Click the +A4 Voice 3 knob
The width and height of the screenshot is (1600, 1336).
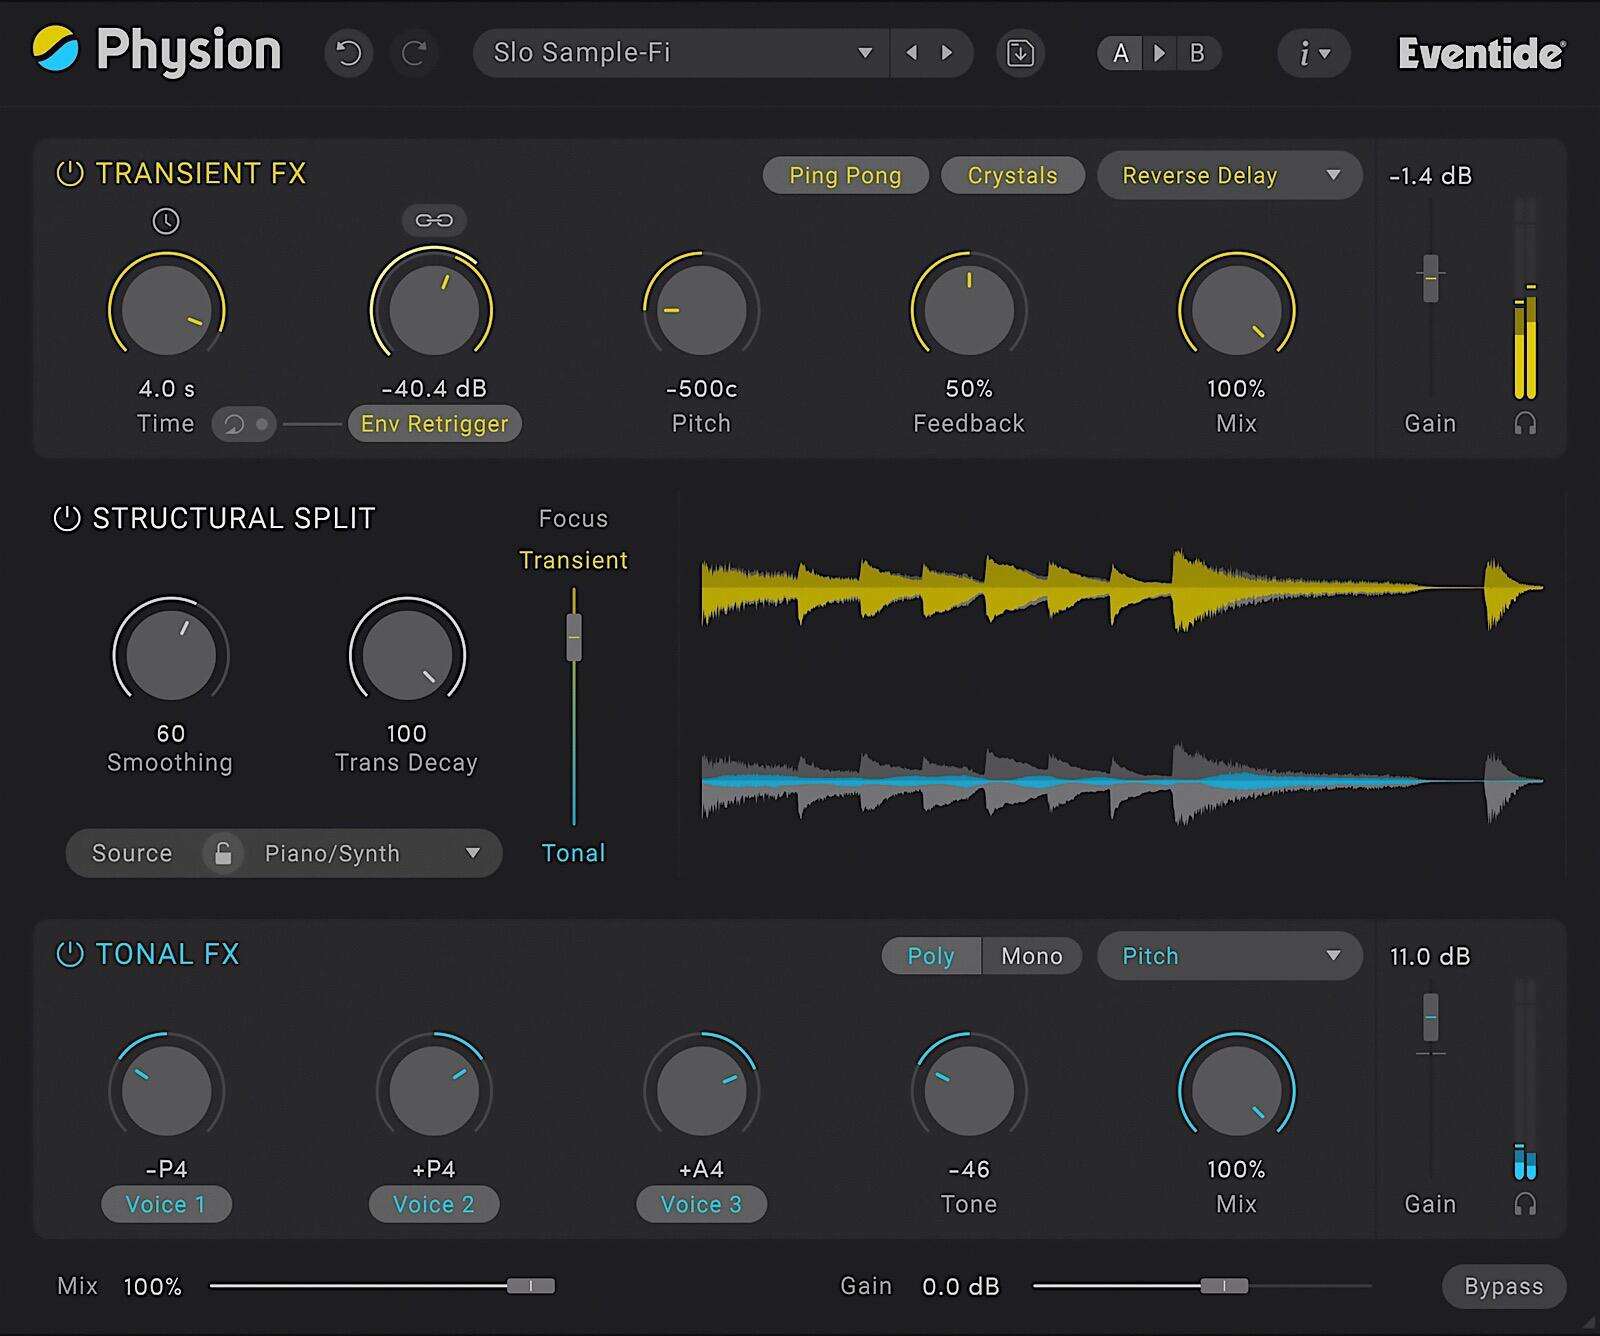(701, 1090)
